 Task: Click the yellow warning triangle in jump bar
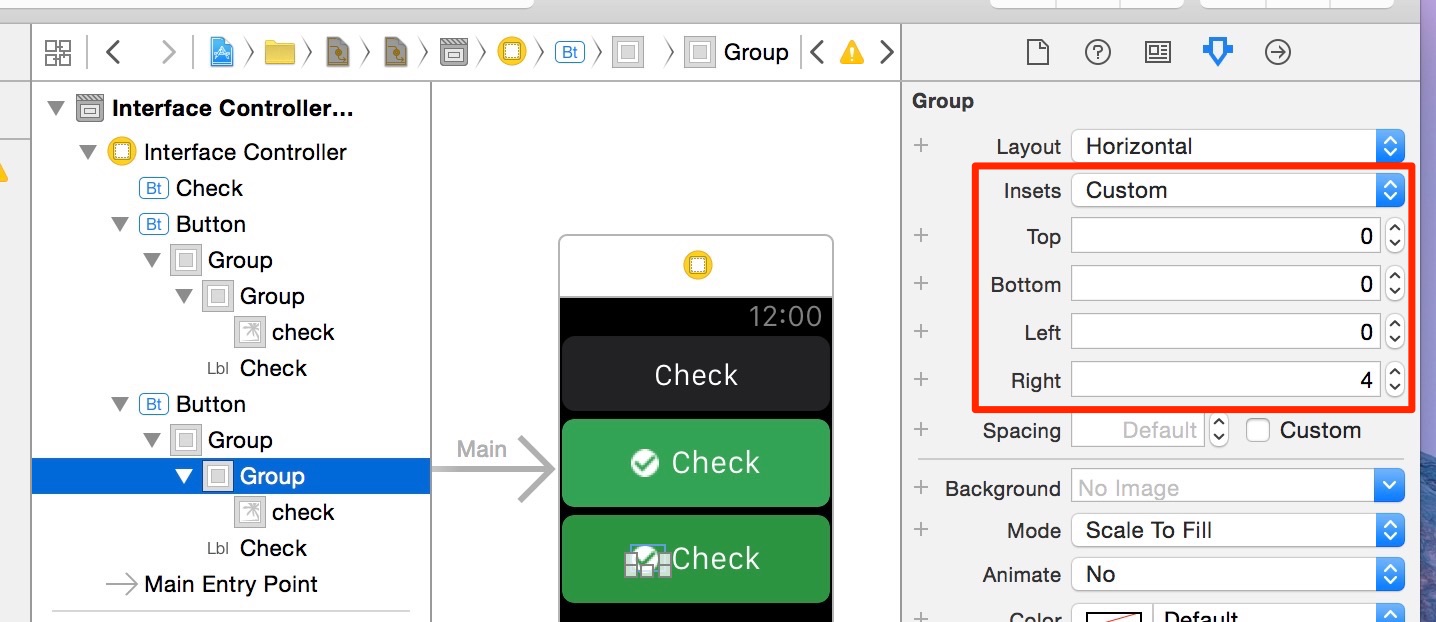point(852,52)
